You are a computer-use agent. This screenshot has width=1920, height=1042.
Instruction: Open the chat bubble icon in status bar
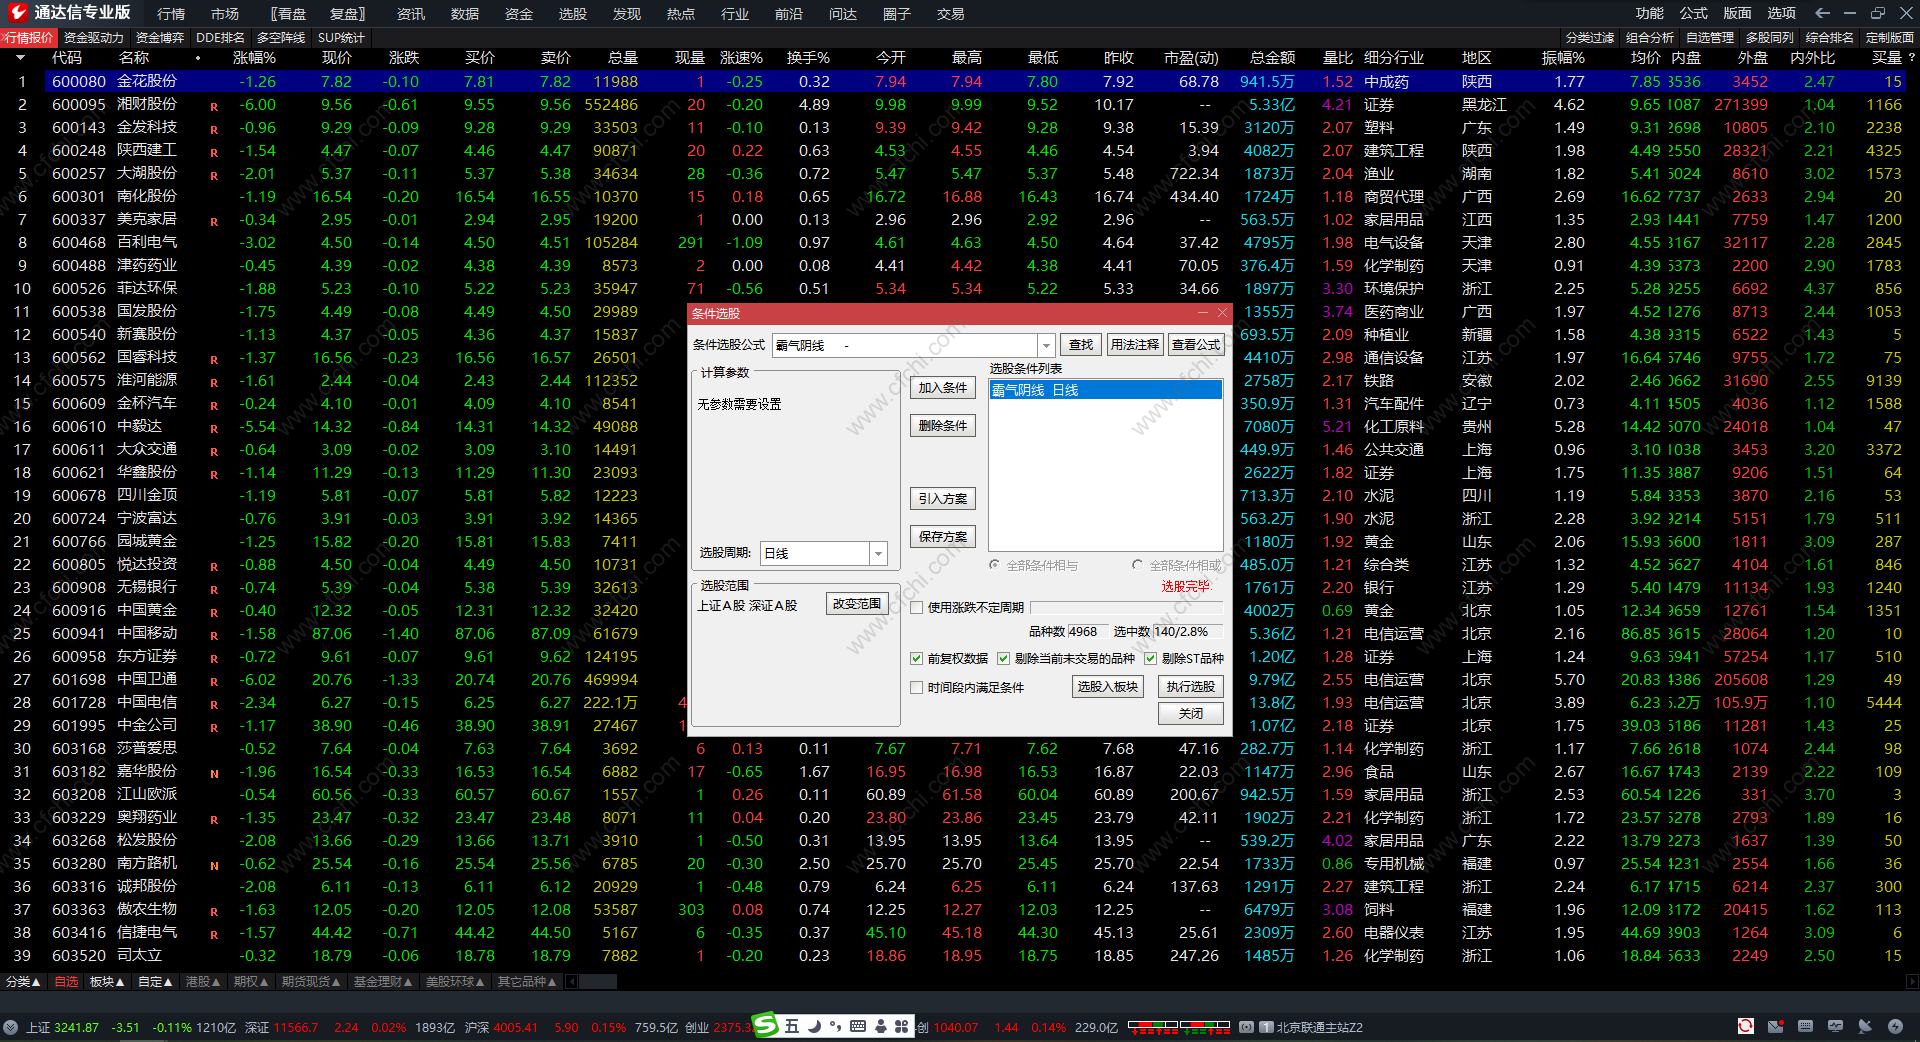coord(1835,1026)
